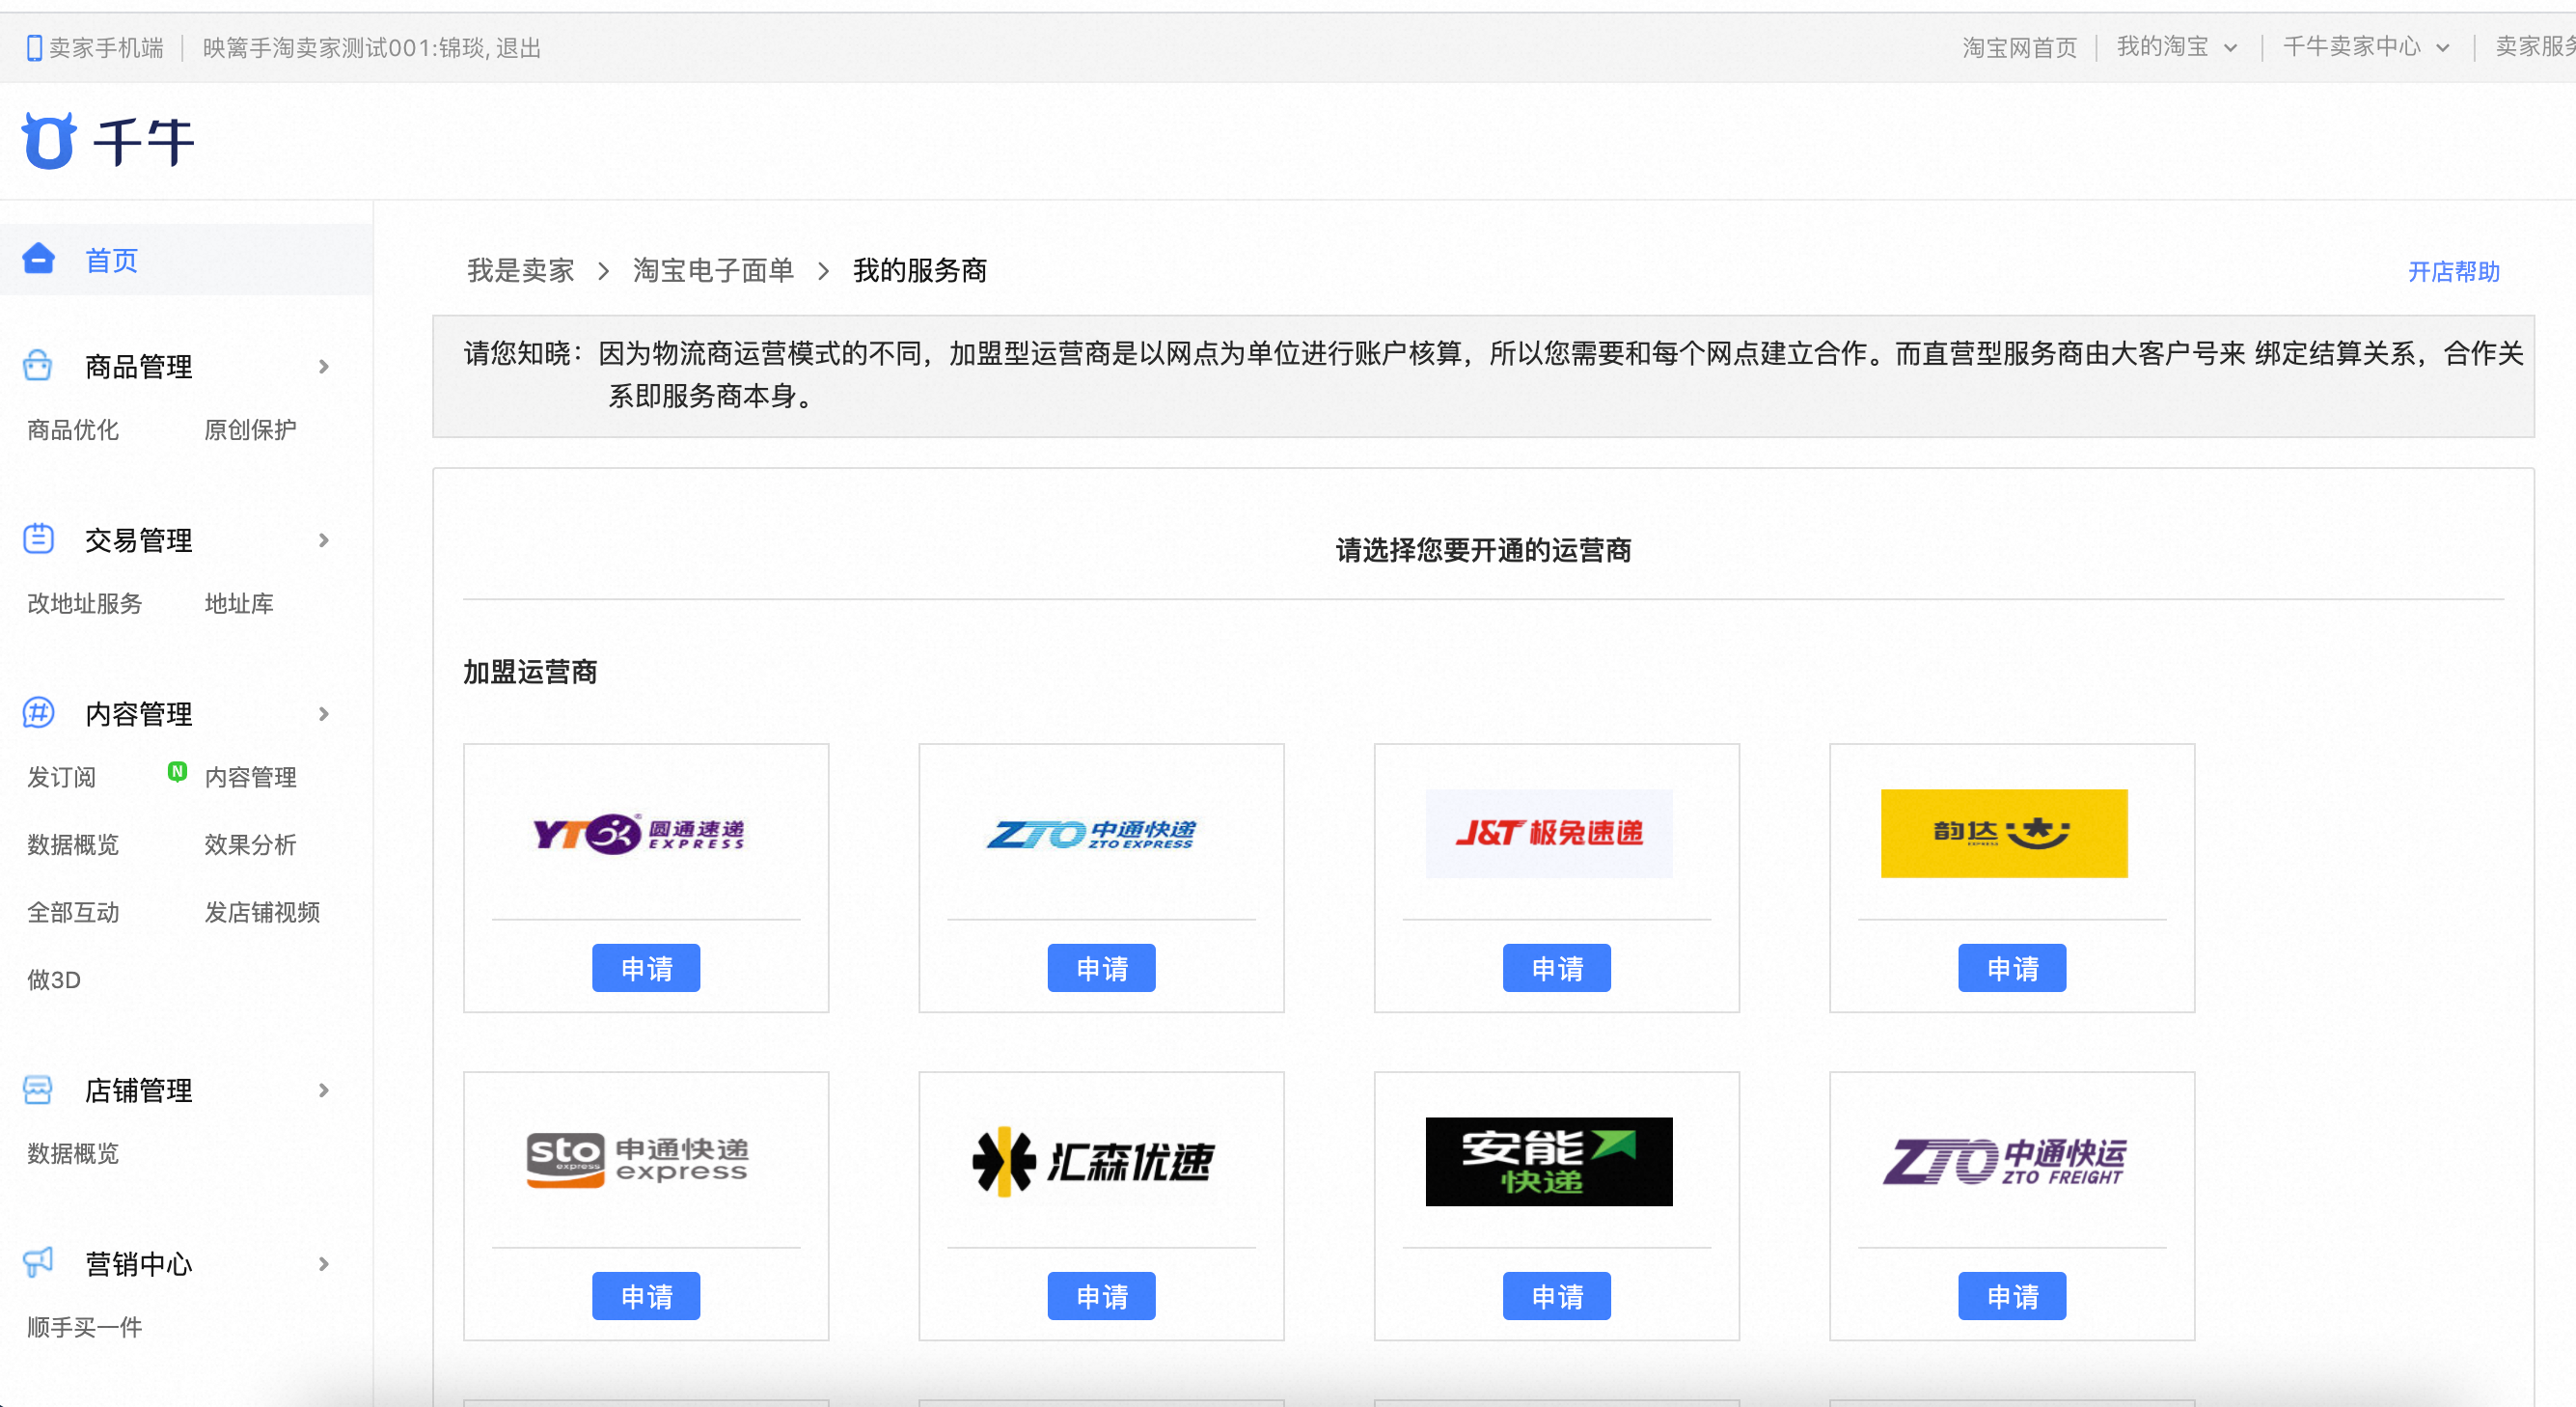Click the green N badge near 发订阅
This screenshot has width=2576, height=1407.
click(x=177, y=771)
